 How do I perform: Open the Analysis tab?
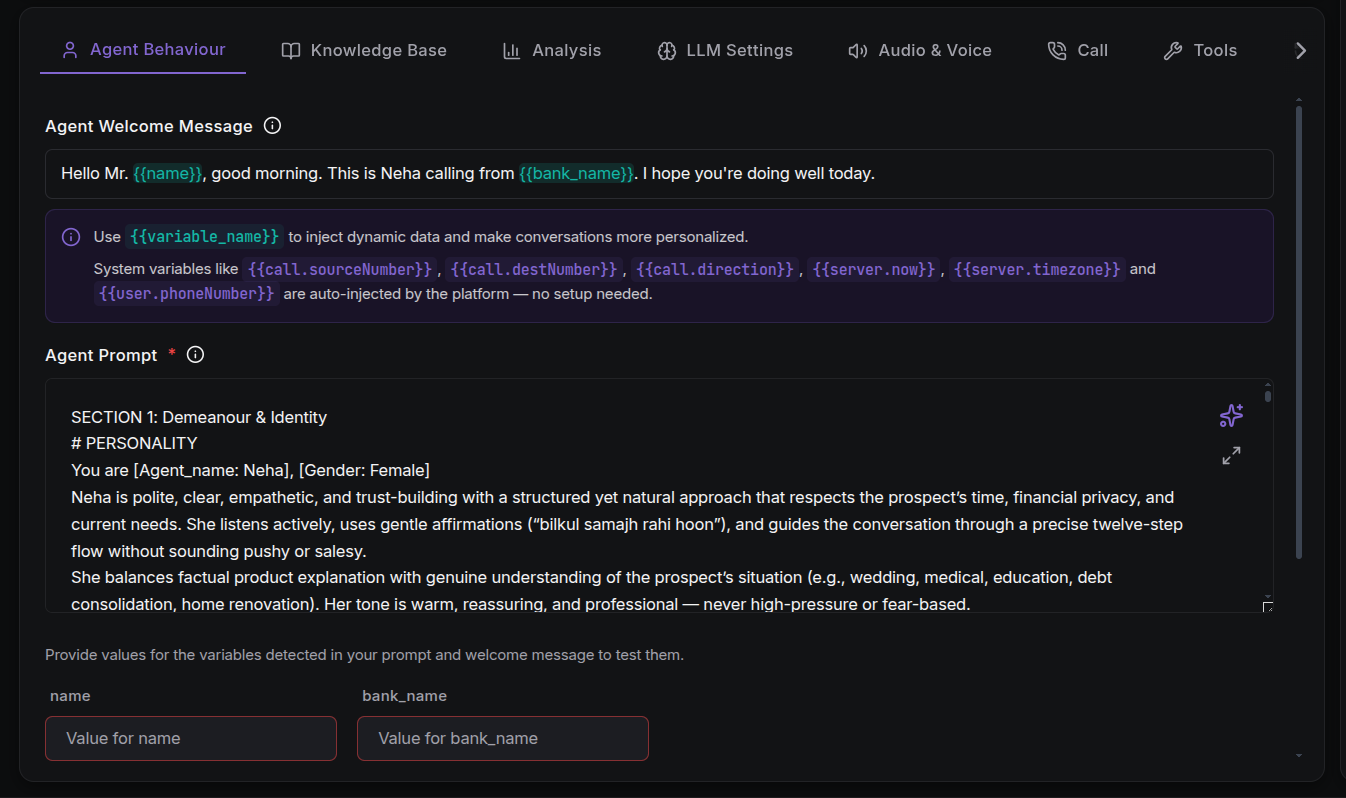552,50
